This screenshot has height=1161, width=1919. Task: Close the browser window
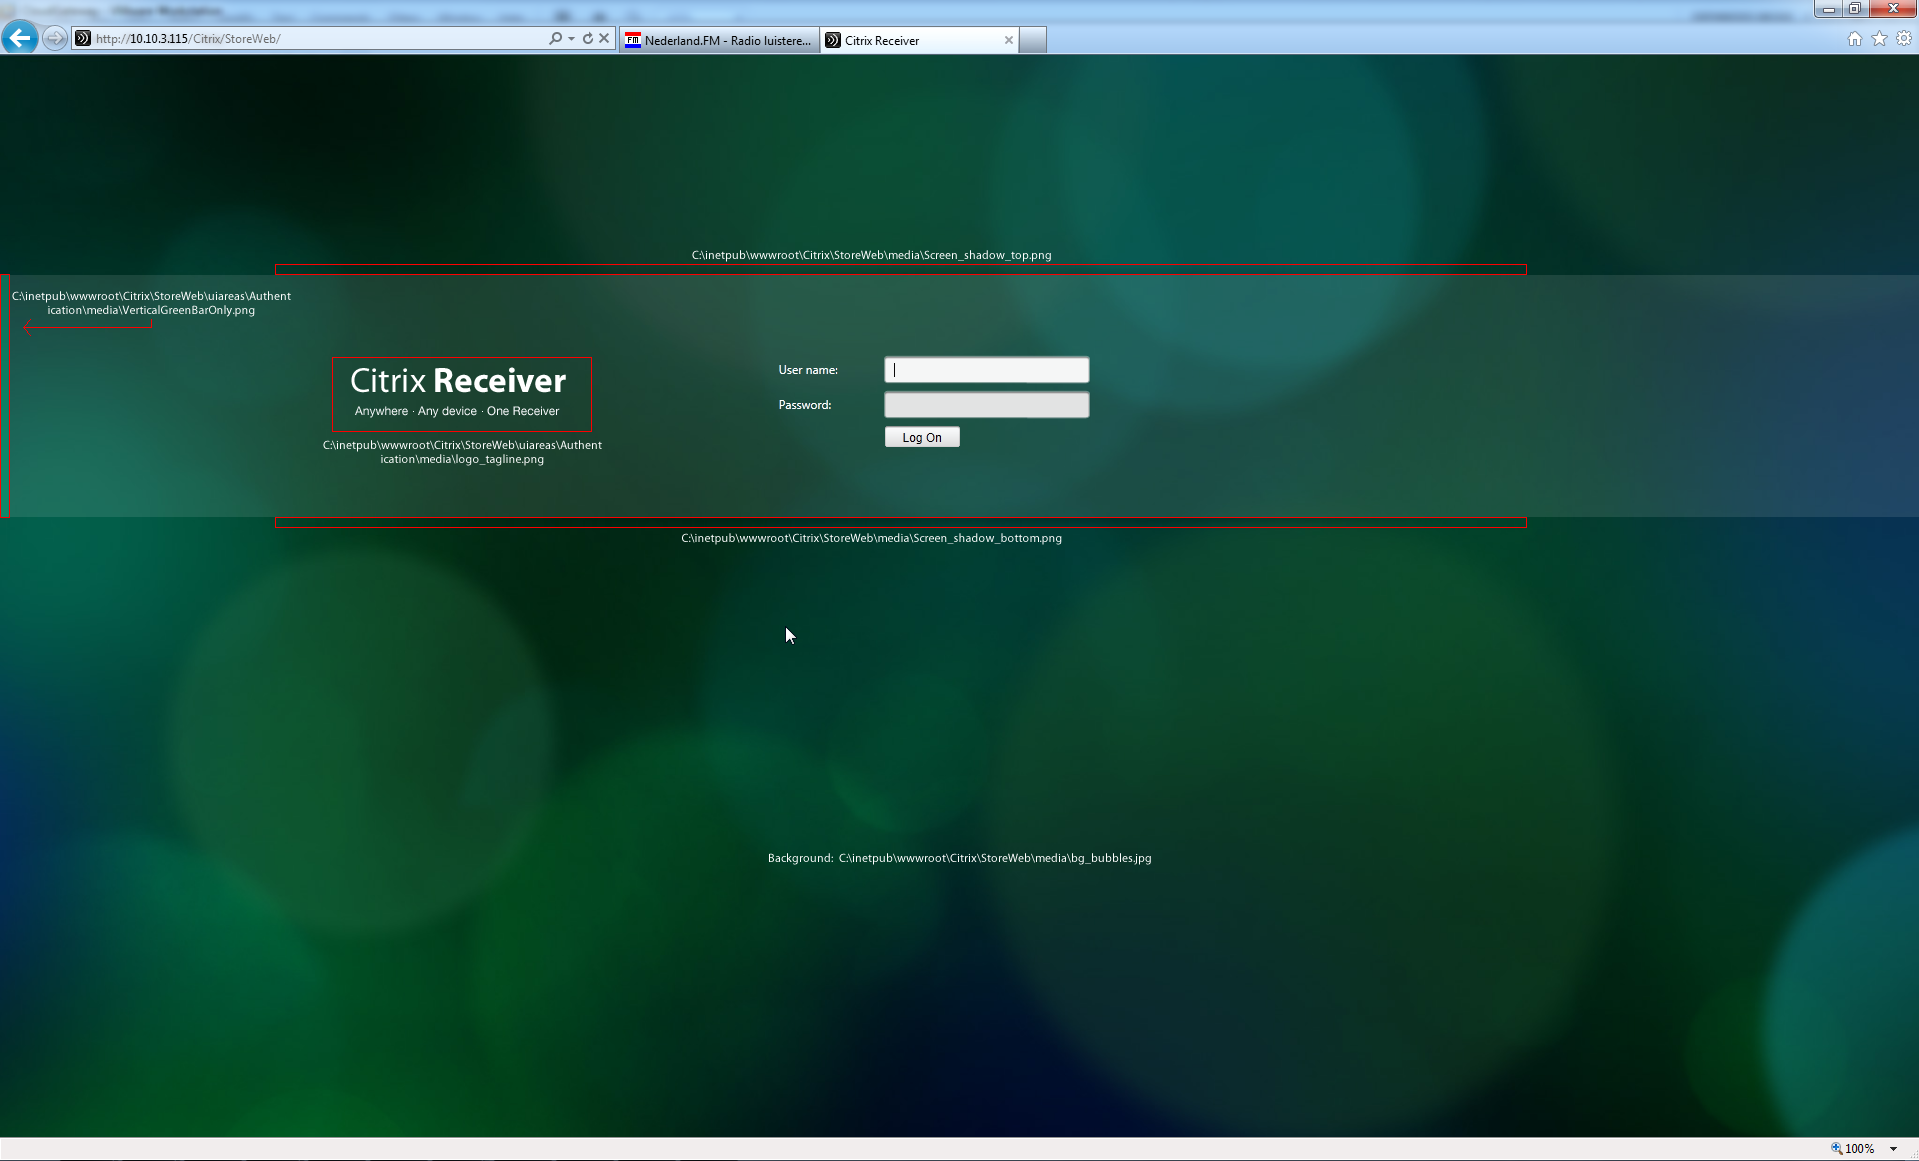pos(1893,9)
